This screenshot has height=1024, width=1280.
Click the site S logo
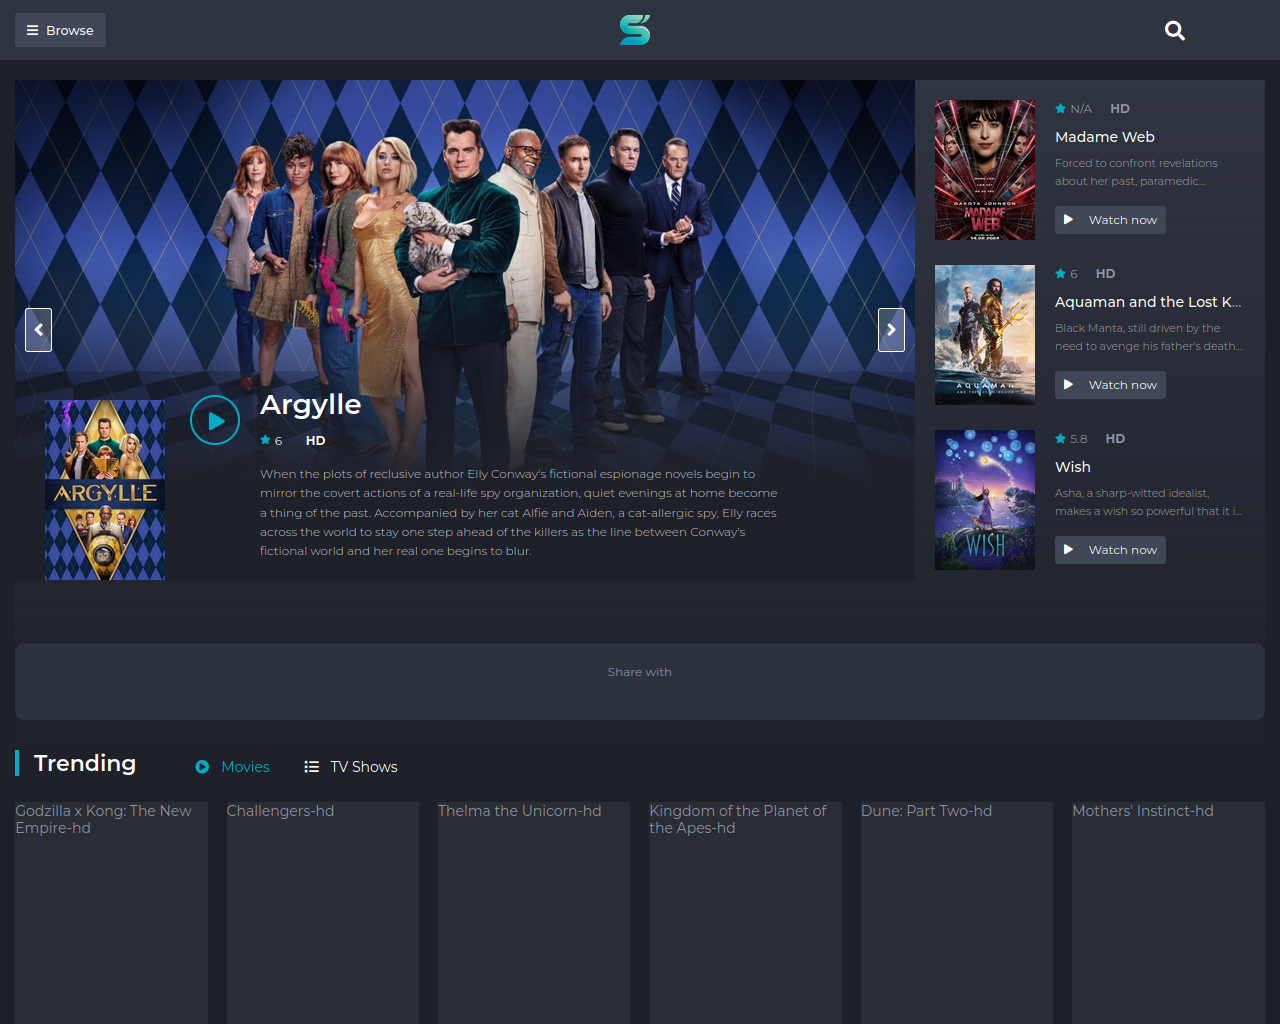[x=635, y=30]
